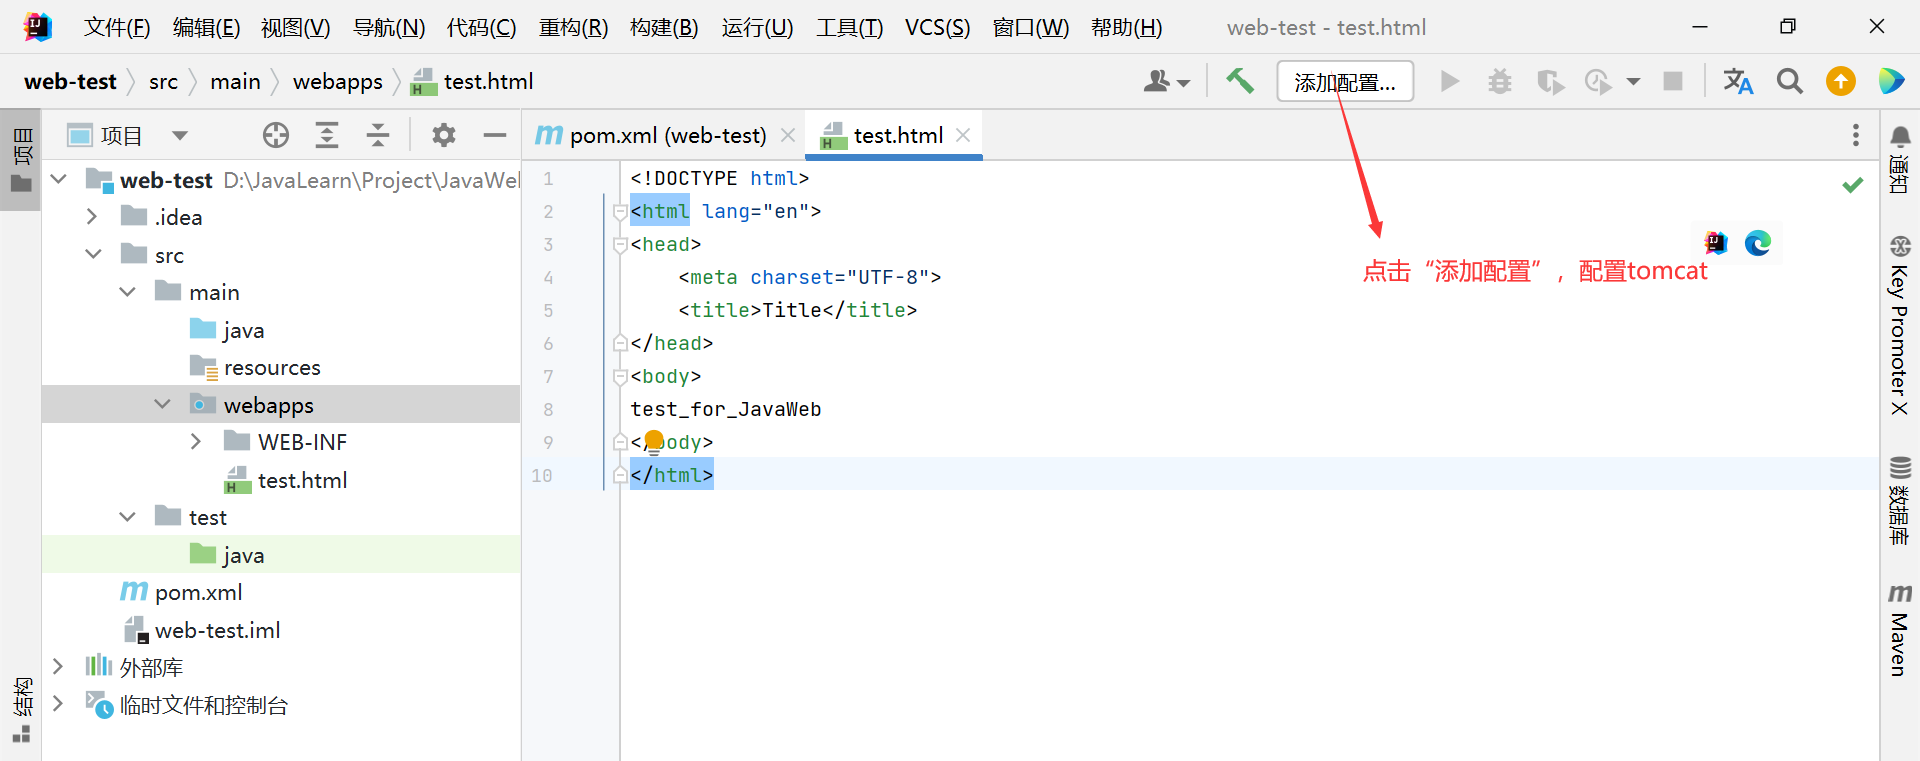Click the Build project hammer icon
This screenshot has width=1920, height=761.
coord(1240,81)
